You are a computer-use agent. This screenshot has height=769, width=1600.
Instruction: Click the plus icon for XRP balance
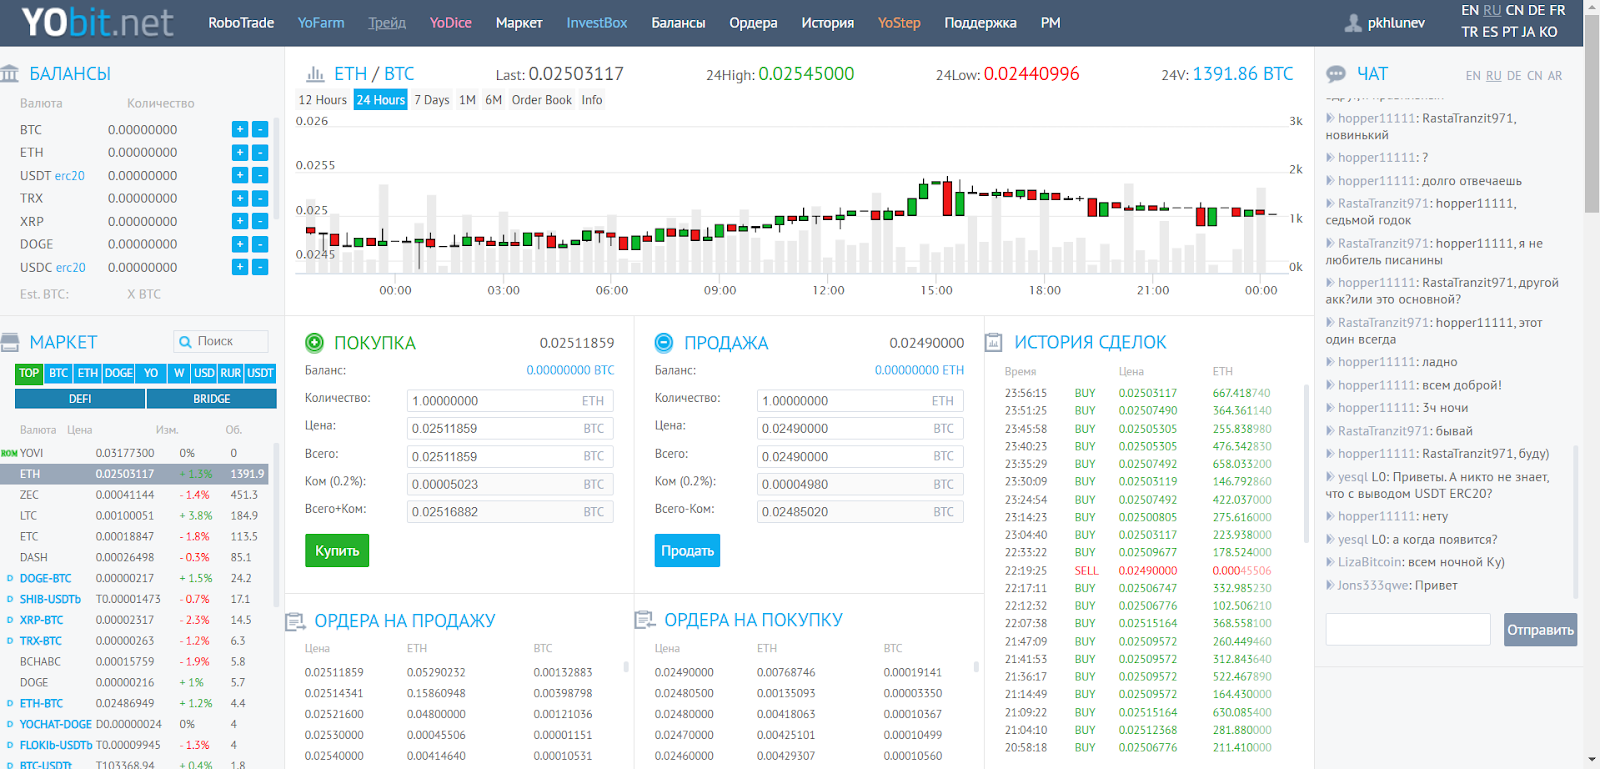click(240, 221)
